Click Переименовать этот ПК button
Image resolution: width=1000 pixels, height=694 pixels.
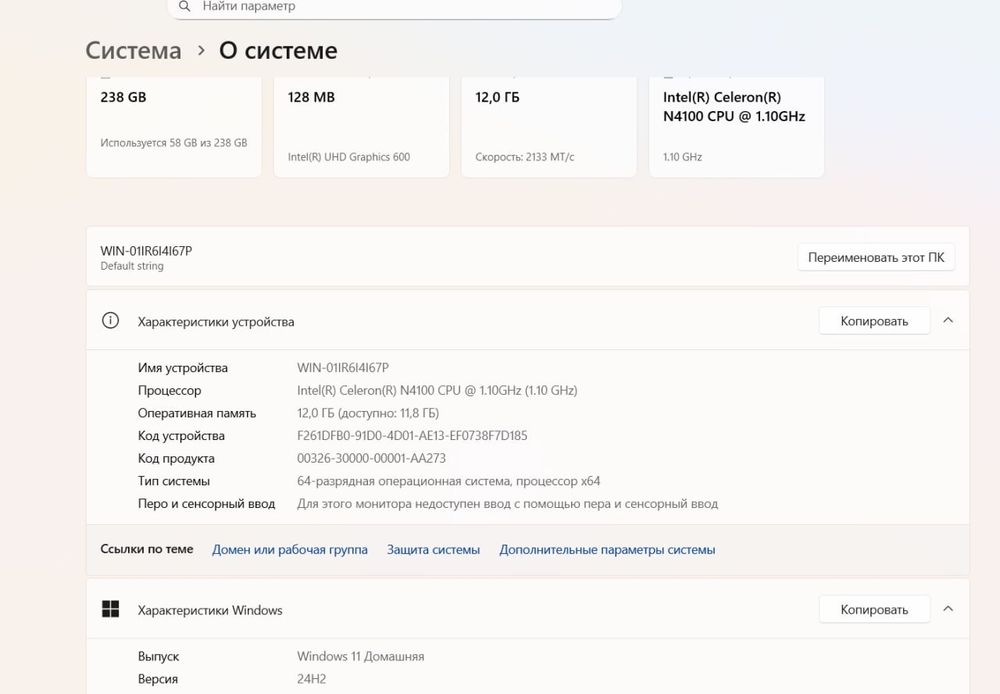pos(876,257)
